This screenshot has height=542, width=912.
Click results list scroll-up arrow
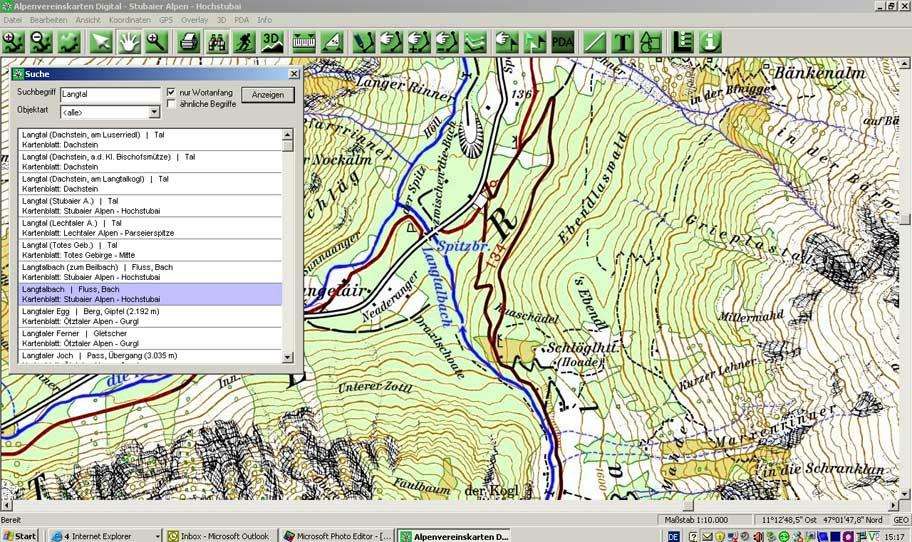tap(287, 134)
